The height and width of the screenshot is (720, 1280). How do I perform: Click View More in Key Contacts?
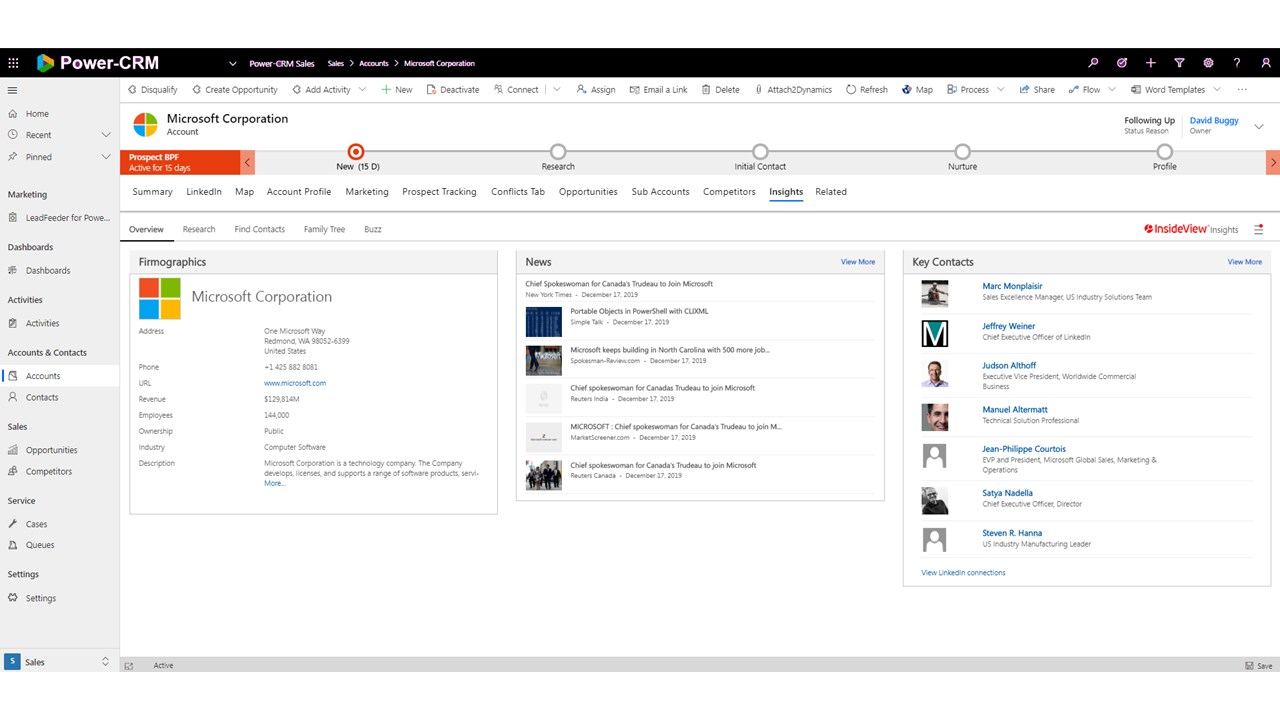click(x=1245, y=262)
